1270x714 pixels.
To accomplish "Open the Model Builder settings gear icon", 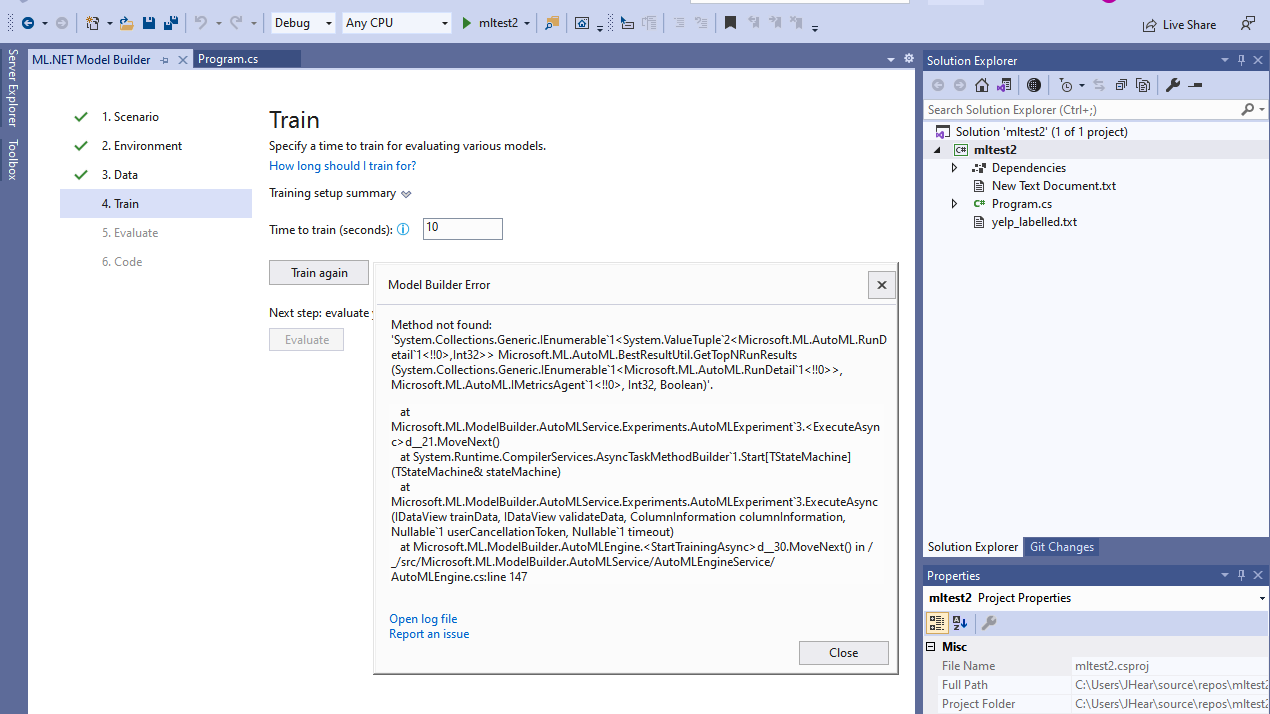I will 909,59.
